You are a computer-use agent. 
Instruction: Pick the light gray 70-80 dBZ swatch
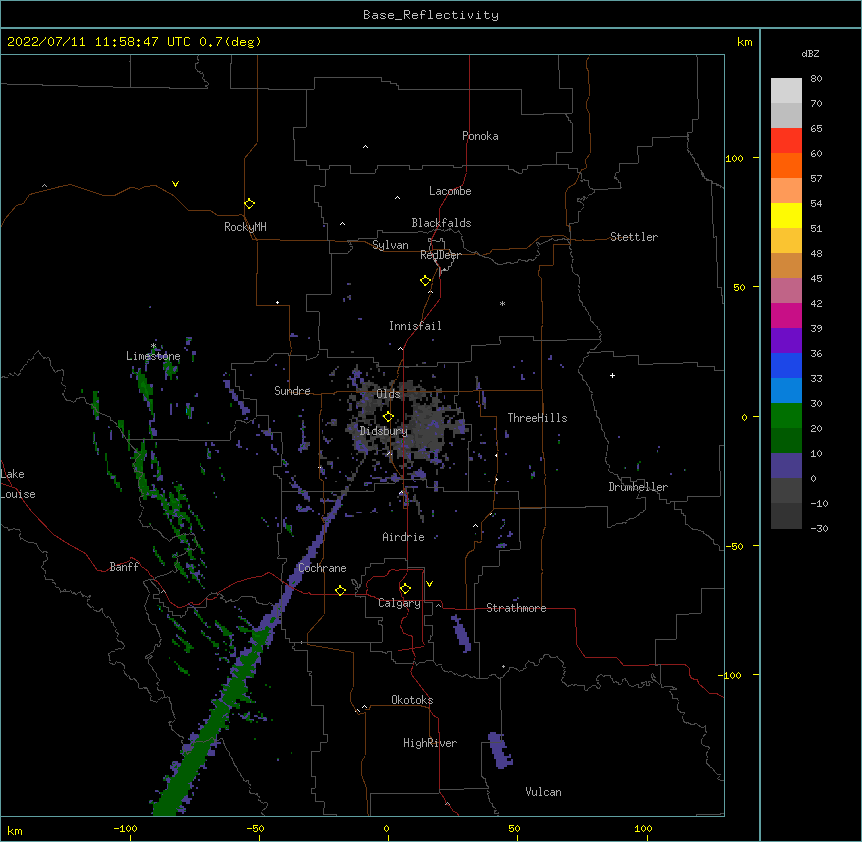coord(786,91)
